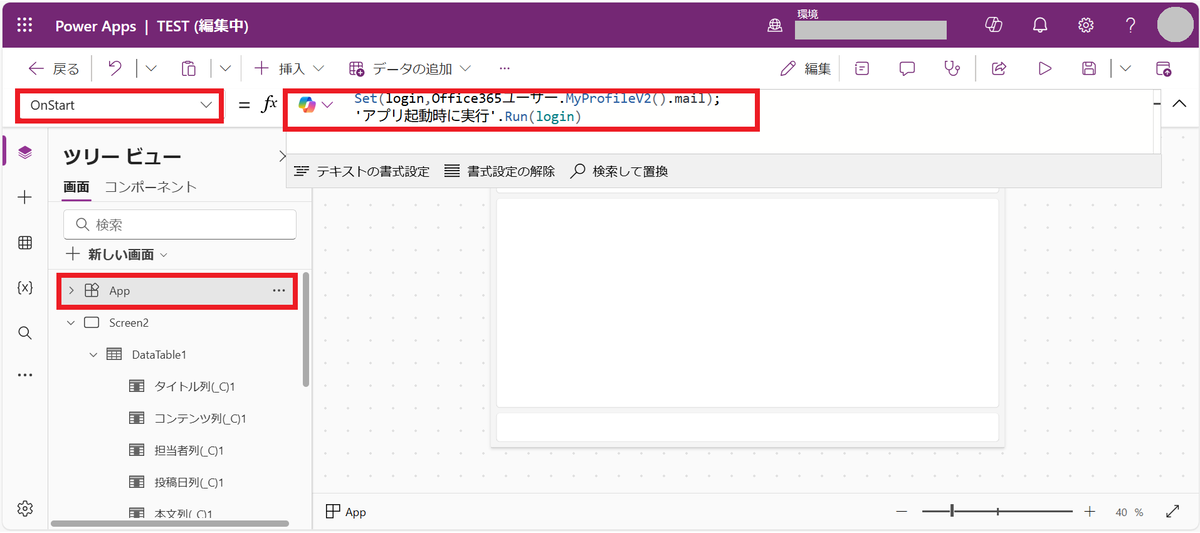Screen dimensions: 1200x533
Task: Open the 挿入 insert dropdown
Action: click(290, 69)
